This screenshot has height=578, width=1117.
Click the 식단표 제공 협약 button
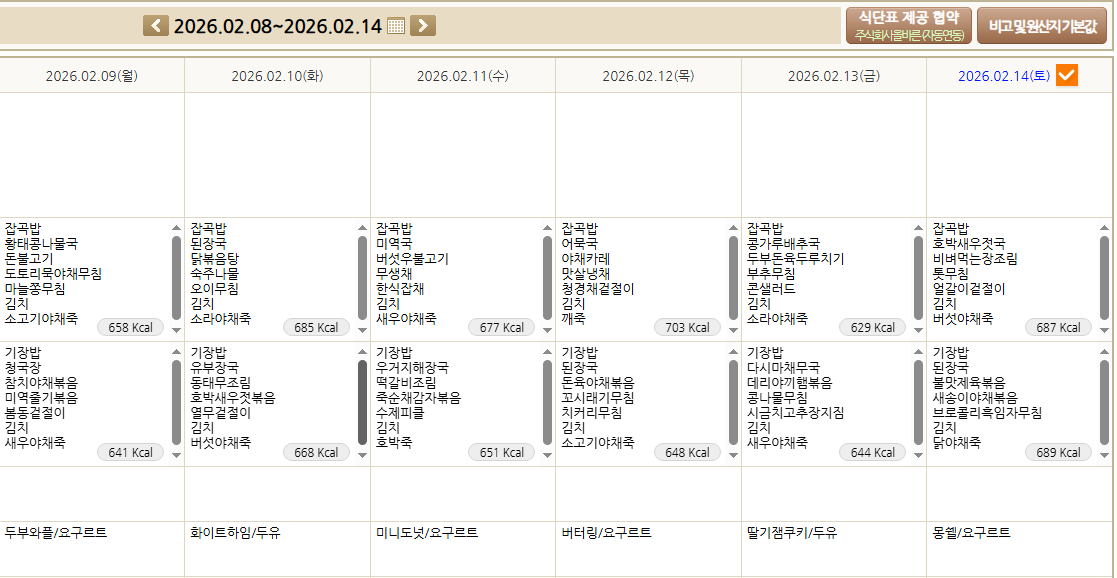tap(908, 25)
